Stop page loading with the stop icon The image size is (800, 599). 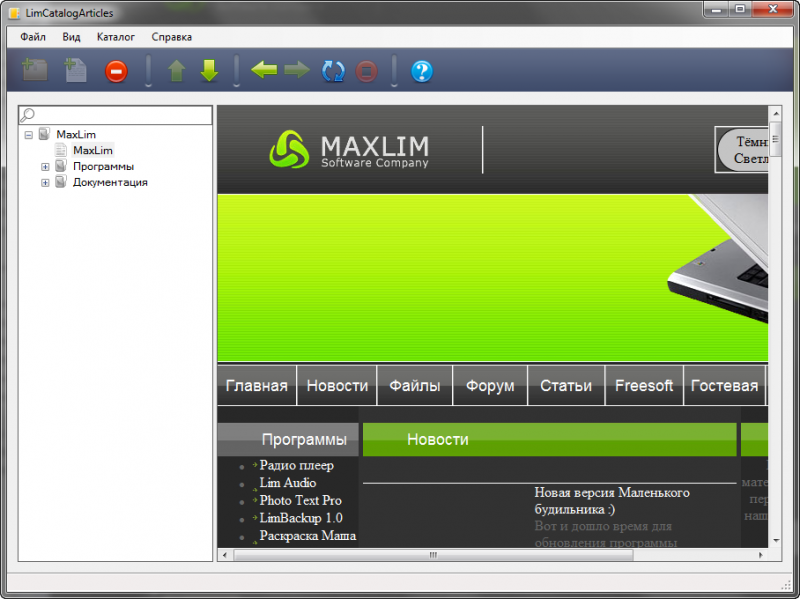[x=366, y=71]
